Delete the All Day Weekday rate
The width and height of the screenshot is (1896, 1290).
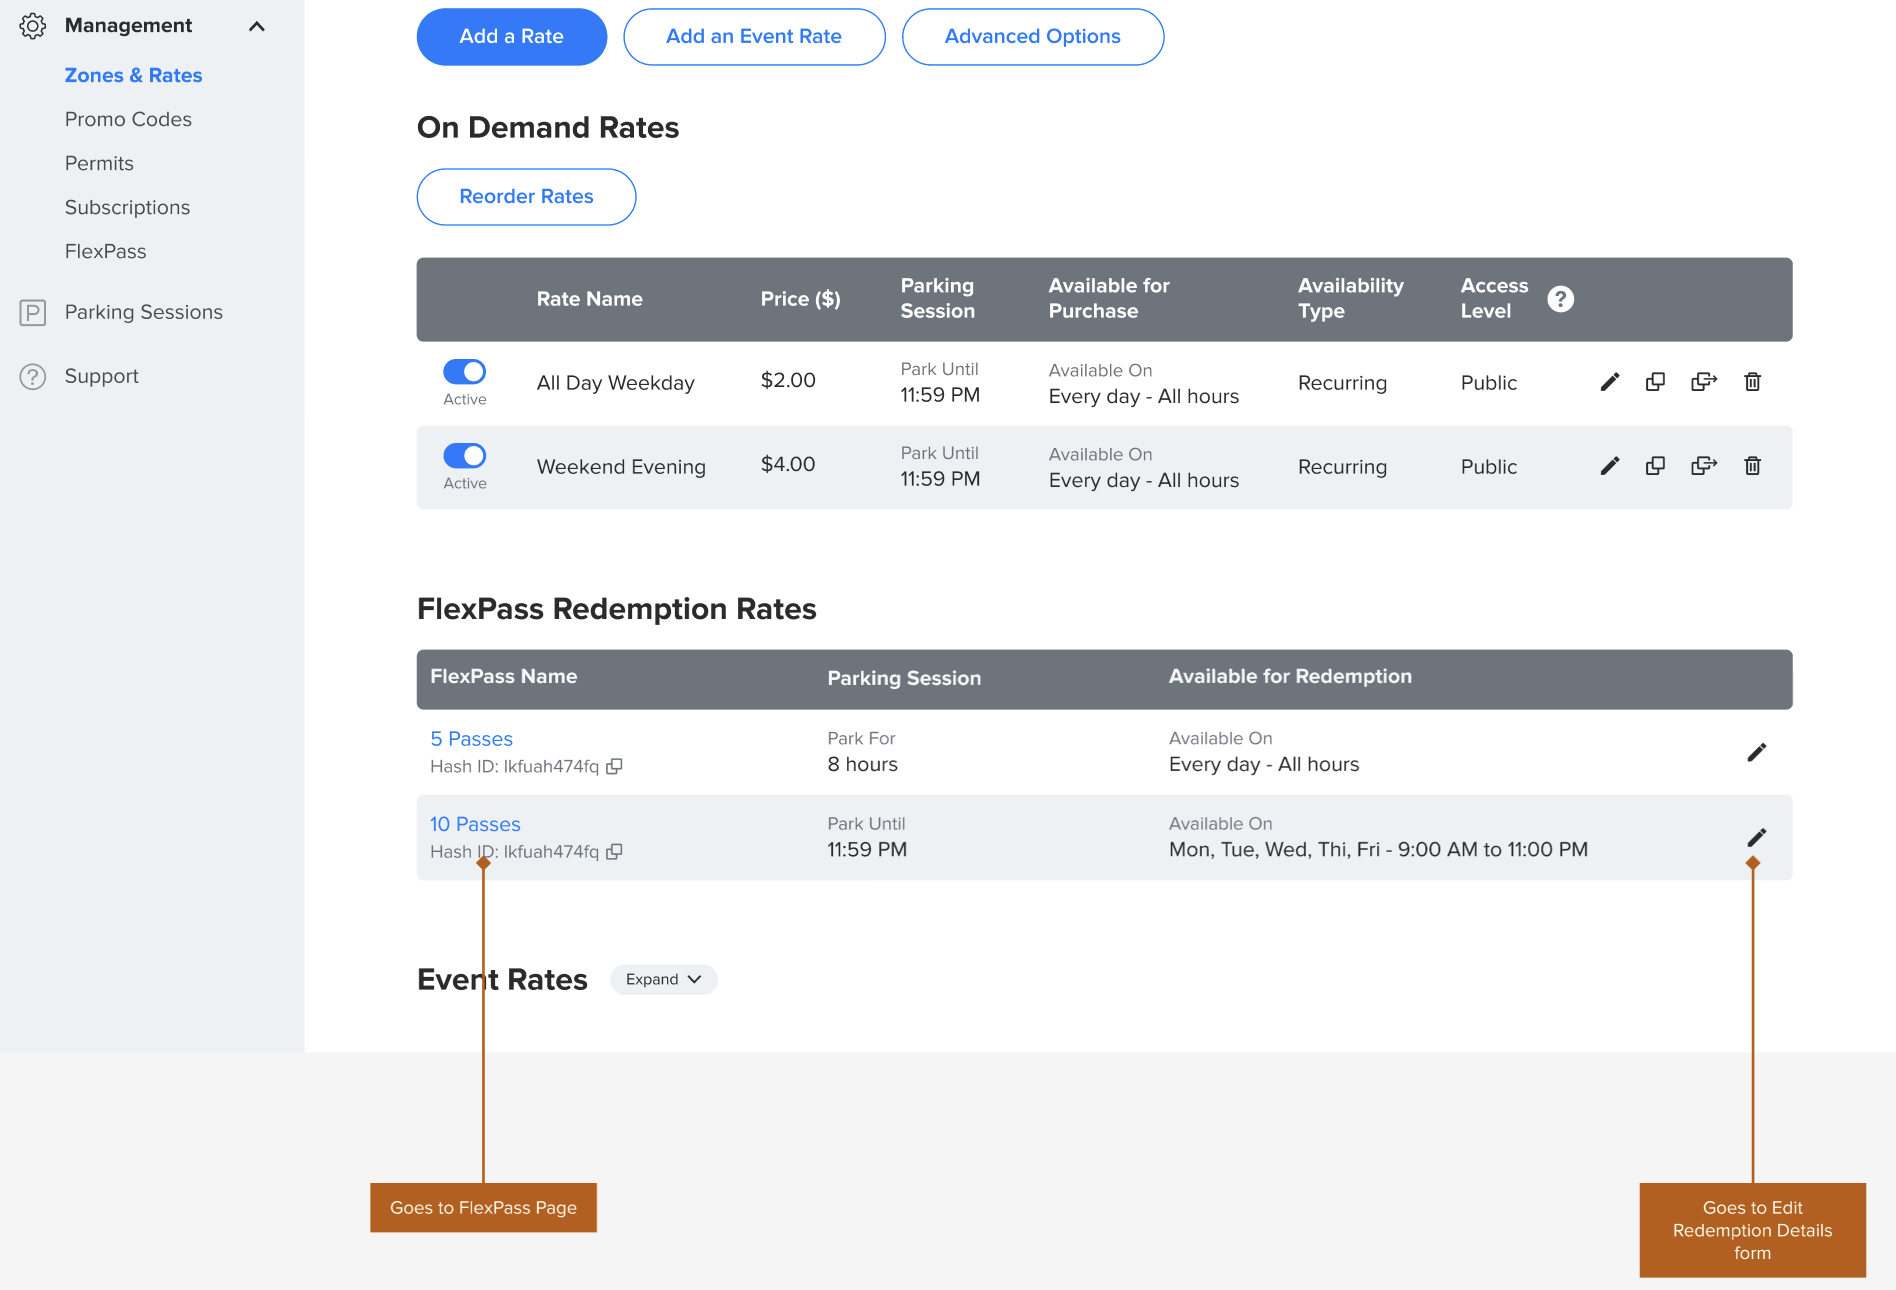click(x=1752, y=382)
